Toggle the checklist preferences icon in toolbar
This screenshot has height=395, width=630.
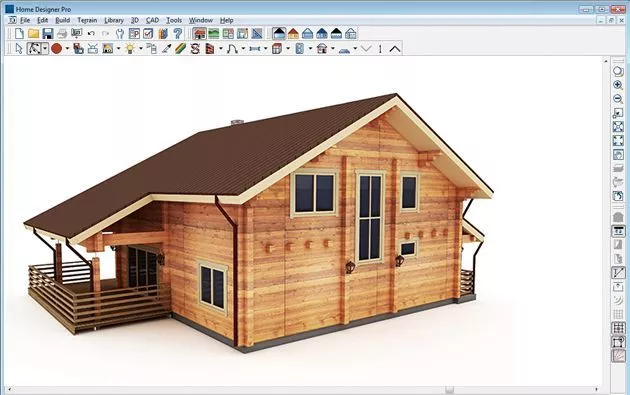[x=148, y=34]
